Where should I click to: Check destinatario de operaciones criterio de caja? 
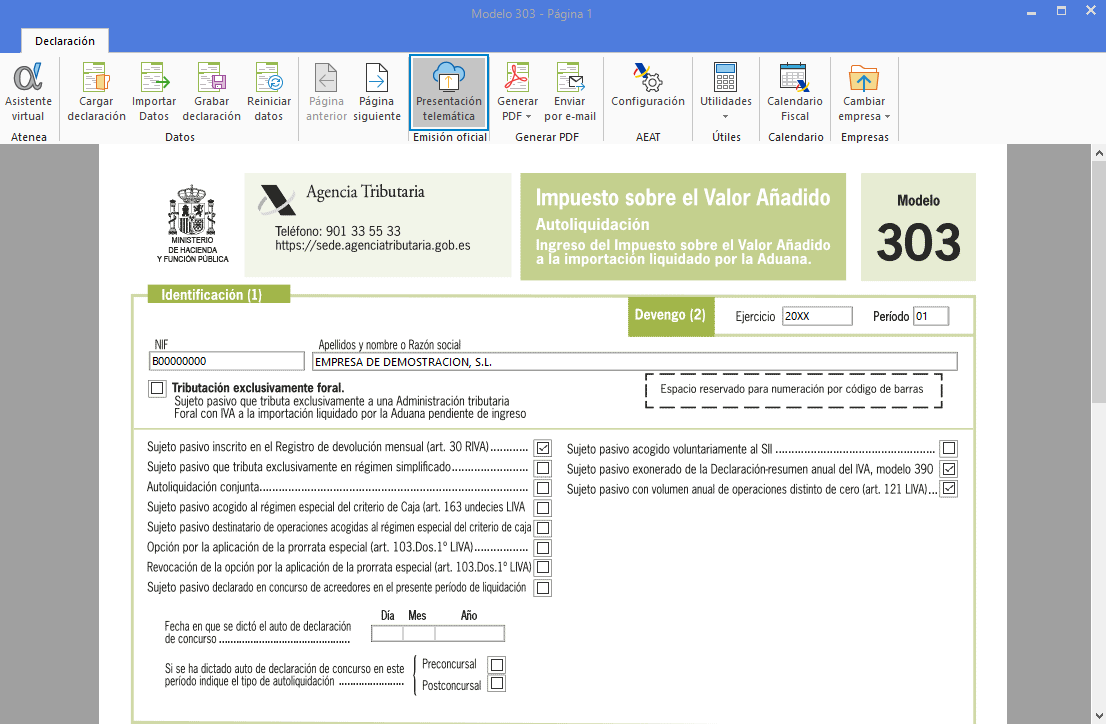(542, 527)
